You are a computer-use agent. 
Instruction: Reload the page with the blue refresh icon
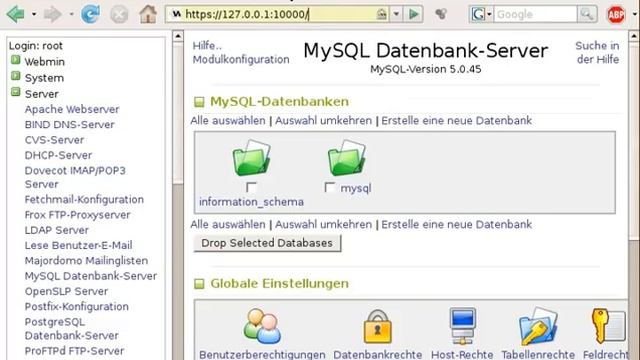[90, 14]
